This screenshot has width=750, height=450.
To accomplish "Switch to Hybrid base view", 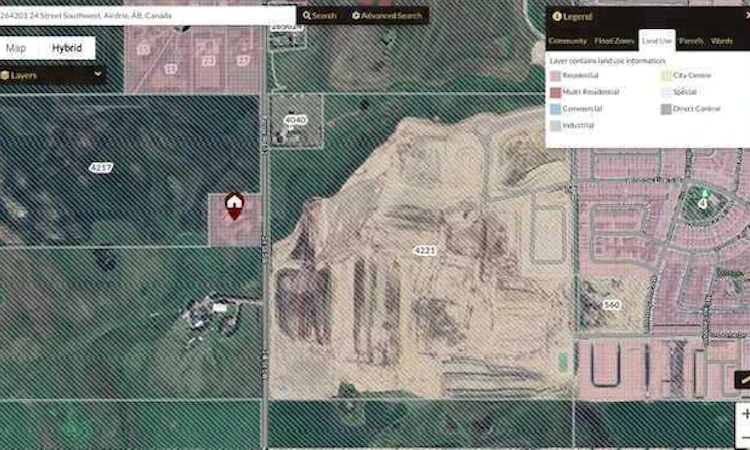I will pyautogui.click(x=67, y=48).
